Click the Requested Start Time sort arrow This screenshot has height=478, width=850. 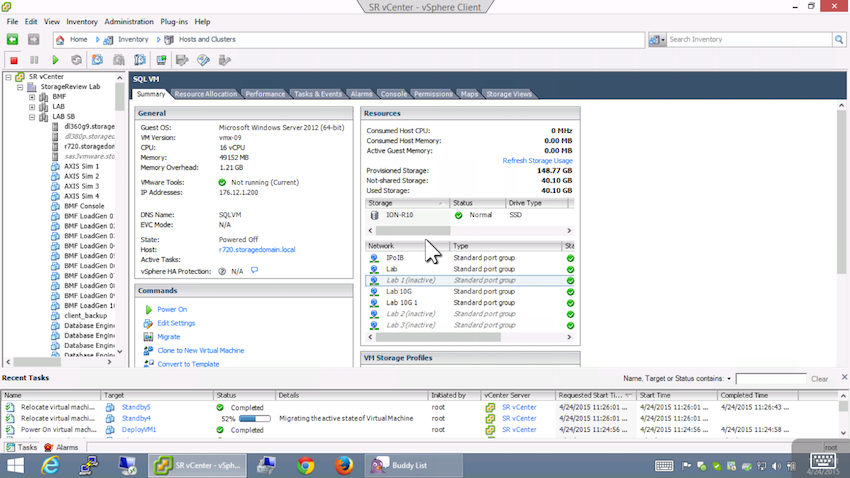pos(628,395)
